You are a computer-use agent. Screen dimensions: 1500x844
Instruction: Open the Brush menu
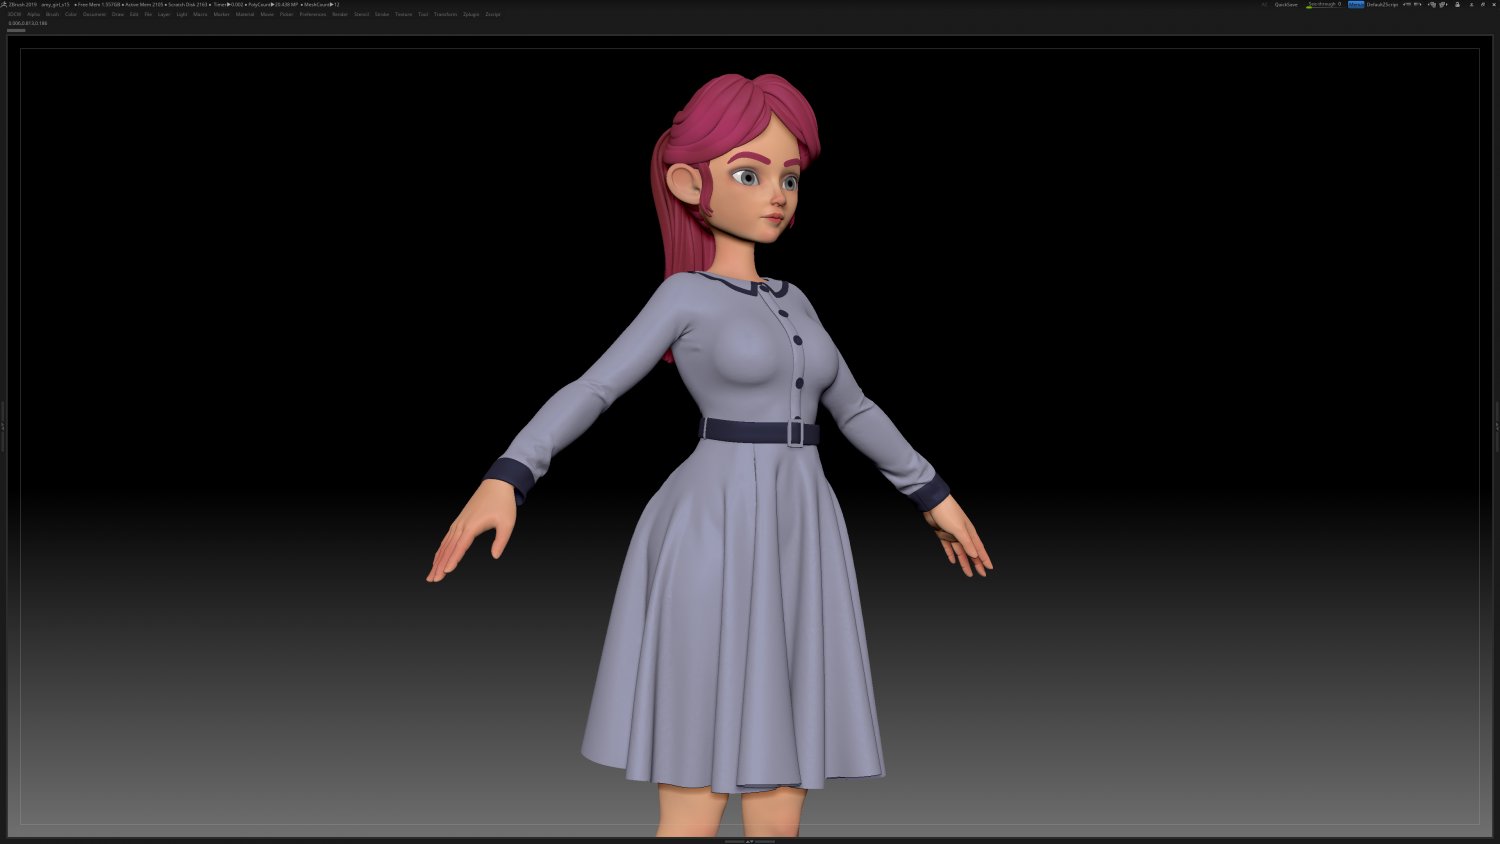tap(50, 14)
